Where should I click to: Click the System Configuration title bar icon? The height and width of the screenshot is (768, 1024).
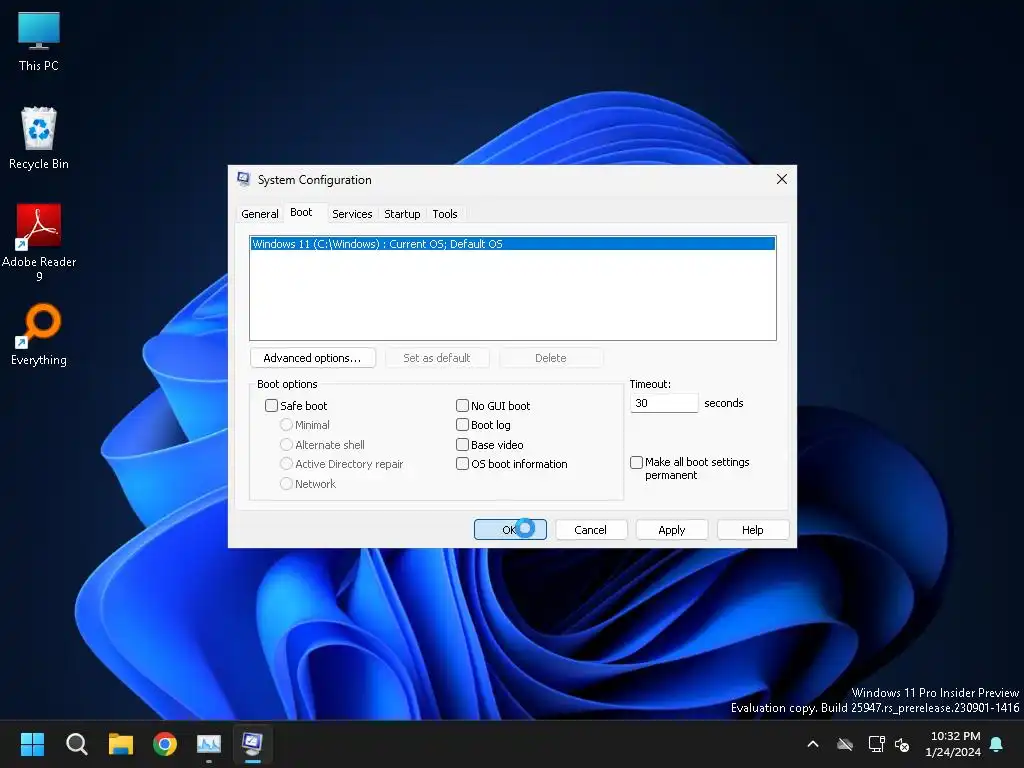tap(244, 180)
